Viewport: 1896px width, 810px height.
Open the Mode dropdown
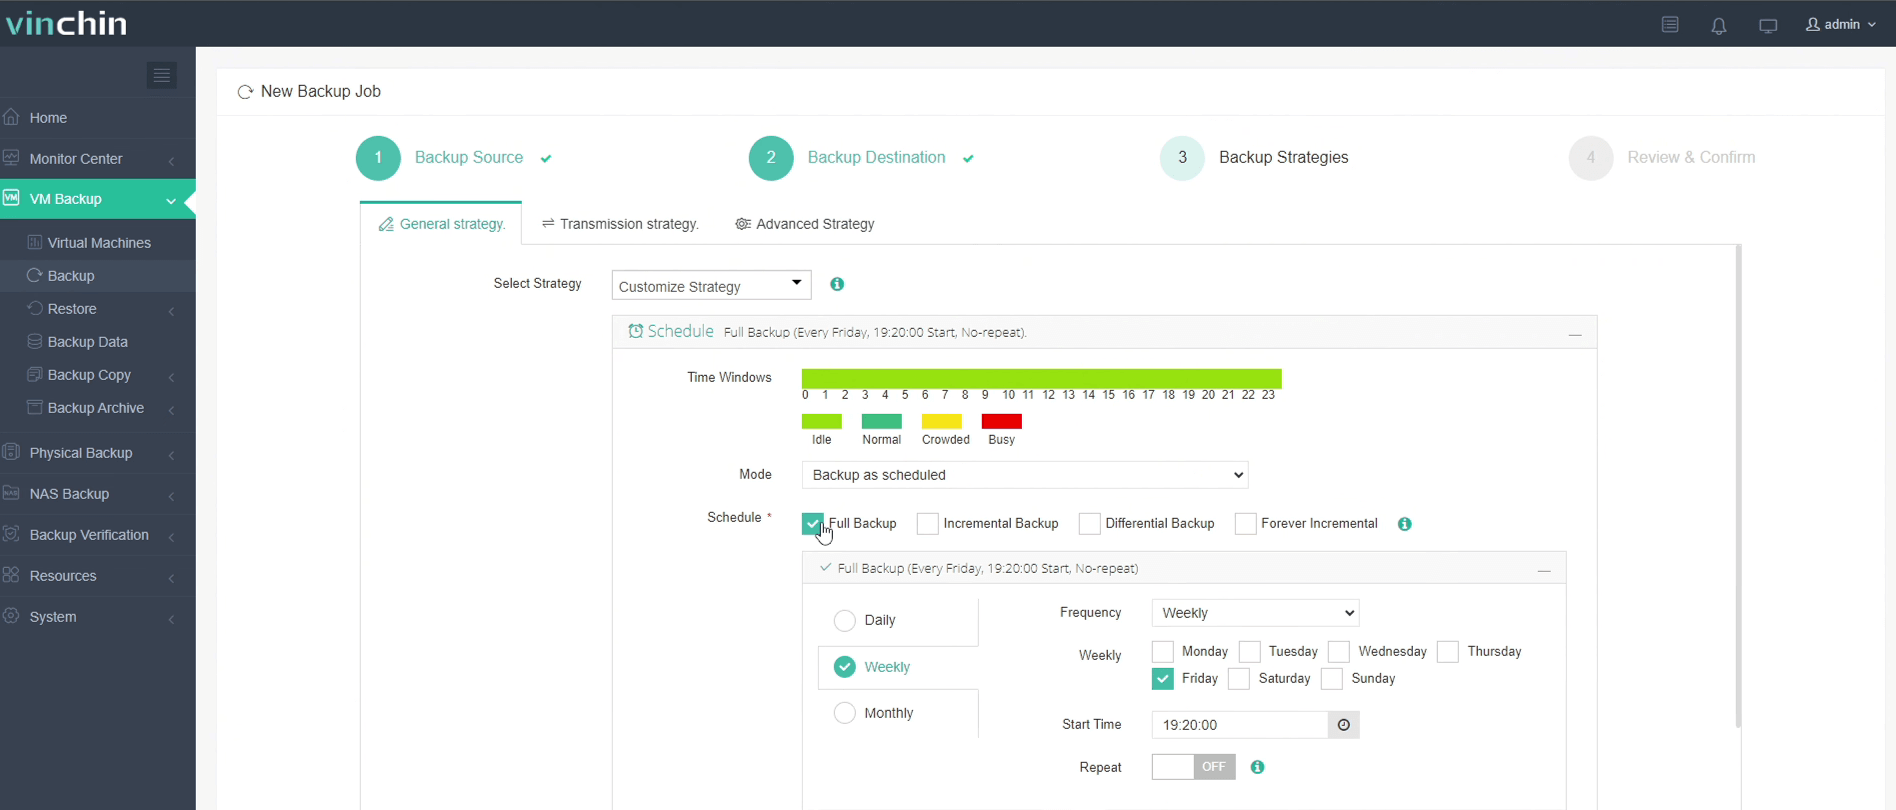[x=1025, y=475]
